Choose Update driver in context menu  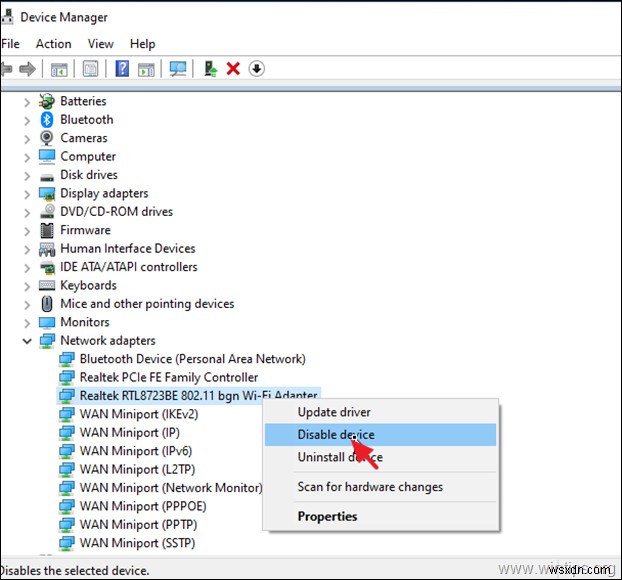coord(380,412)
